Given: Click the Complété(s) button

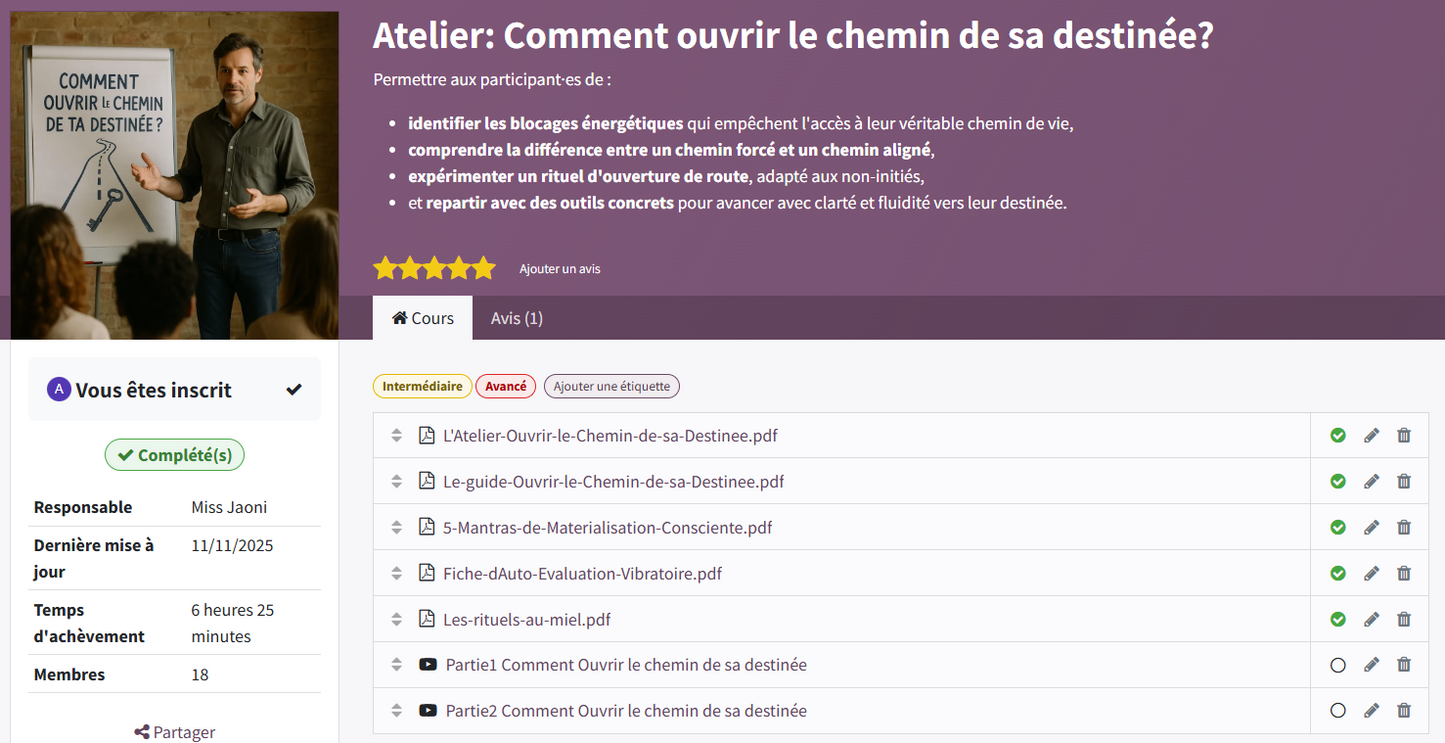Looking at the screenshot, I should click(174, 454).
